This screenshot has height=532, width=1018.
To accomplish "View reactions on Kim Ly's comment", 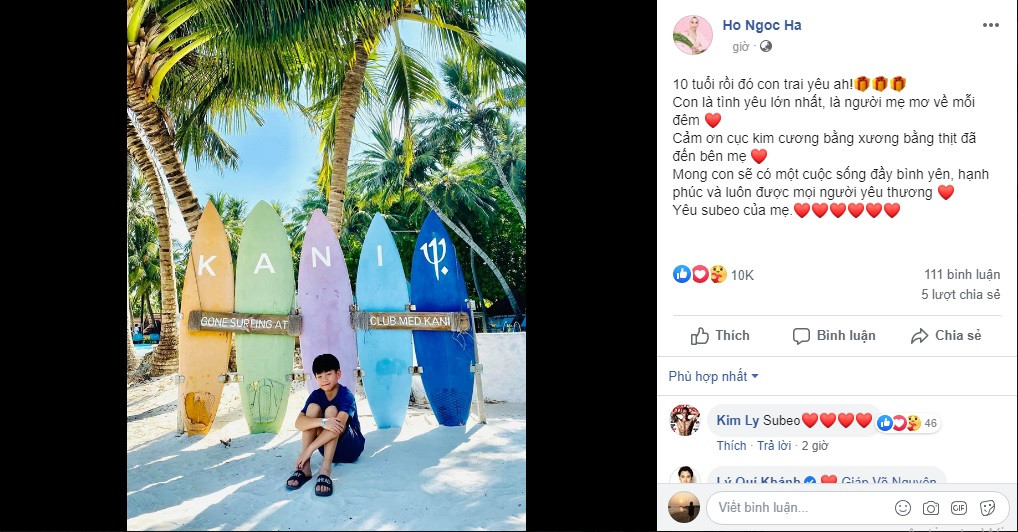I will click(x=908, y=423).
